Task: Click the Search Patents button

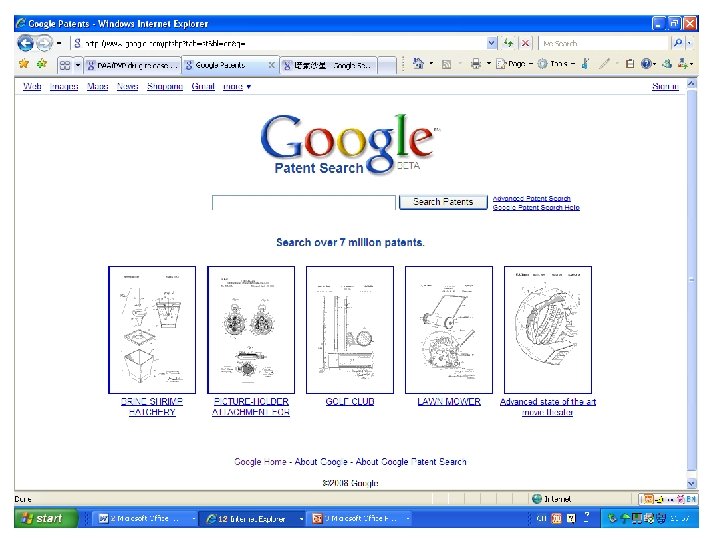Action: coord(443,202)
